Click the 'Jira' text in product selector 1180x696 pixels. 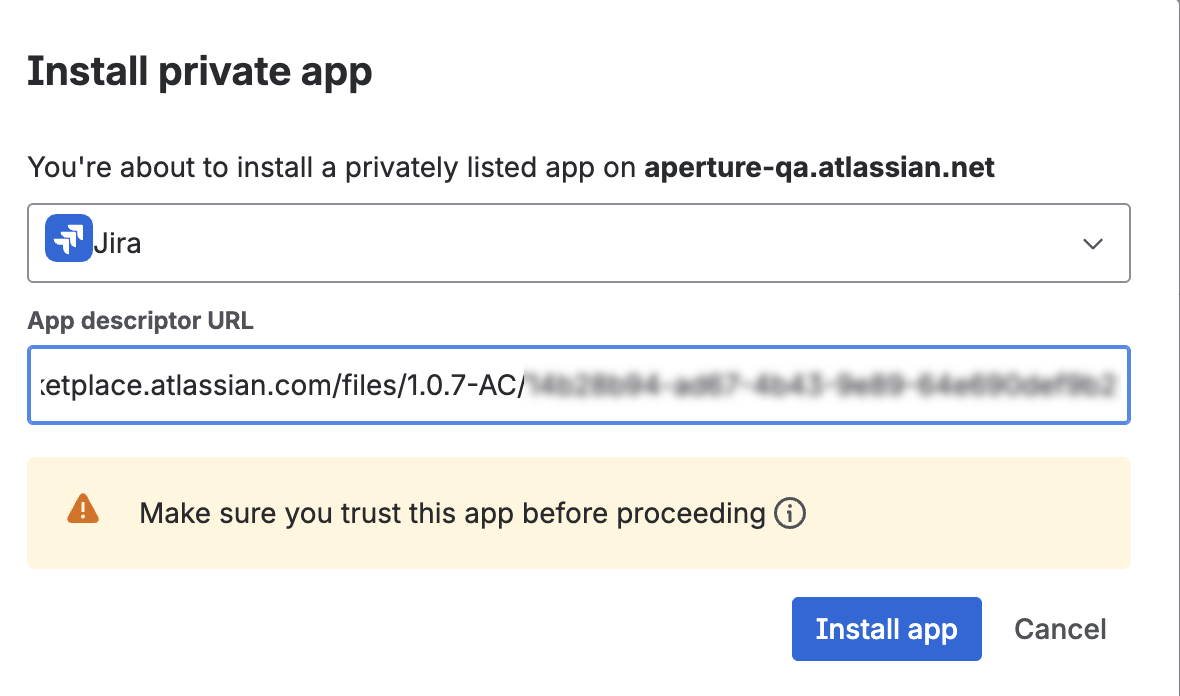pos(117,244)
